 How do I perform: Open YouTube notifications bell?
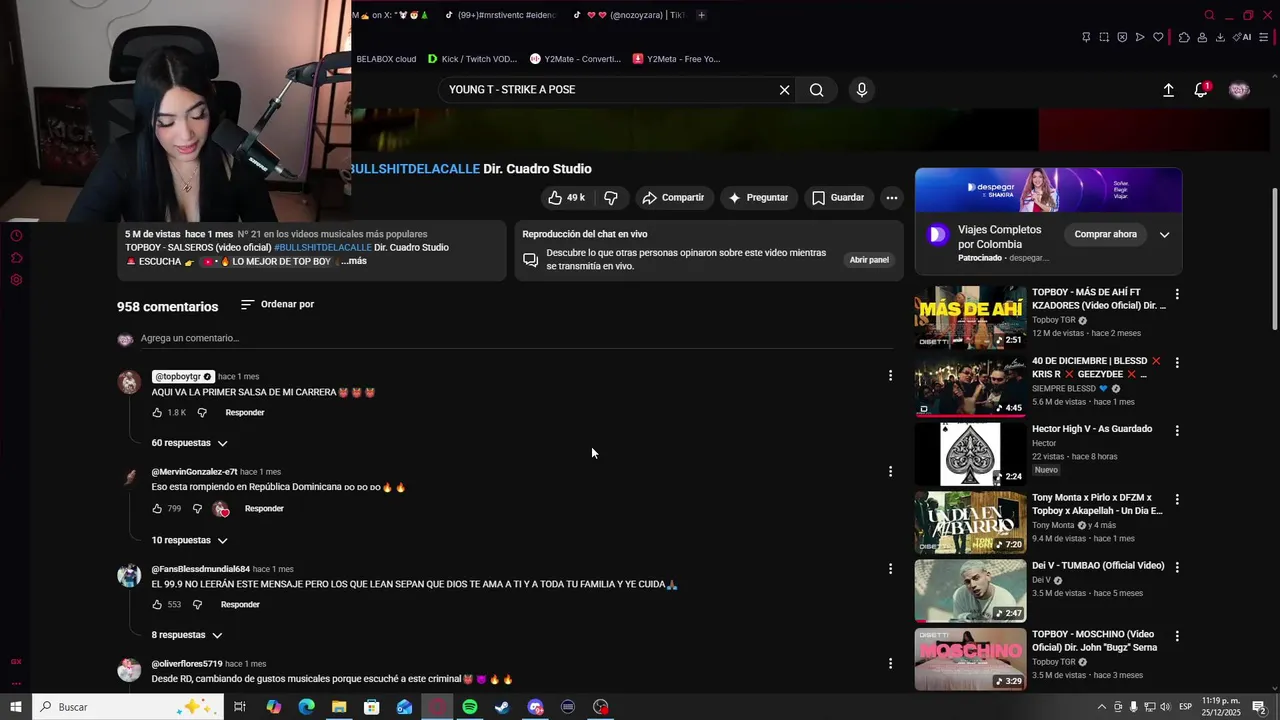pos(1201,90)
